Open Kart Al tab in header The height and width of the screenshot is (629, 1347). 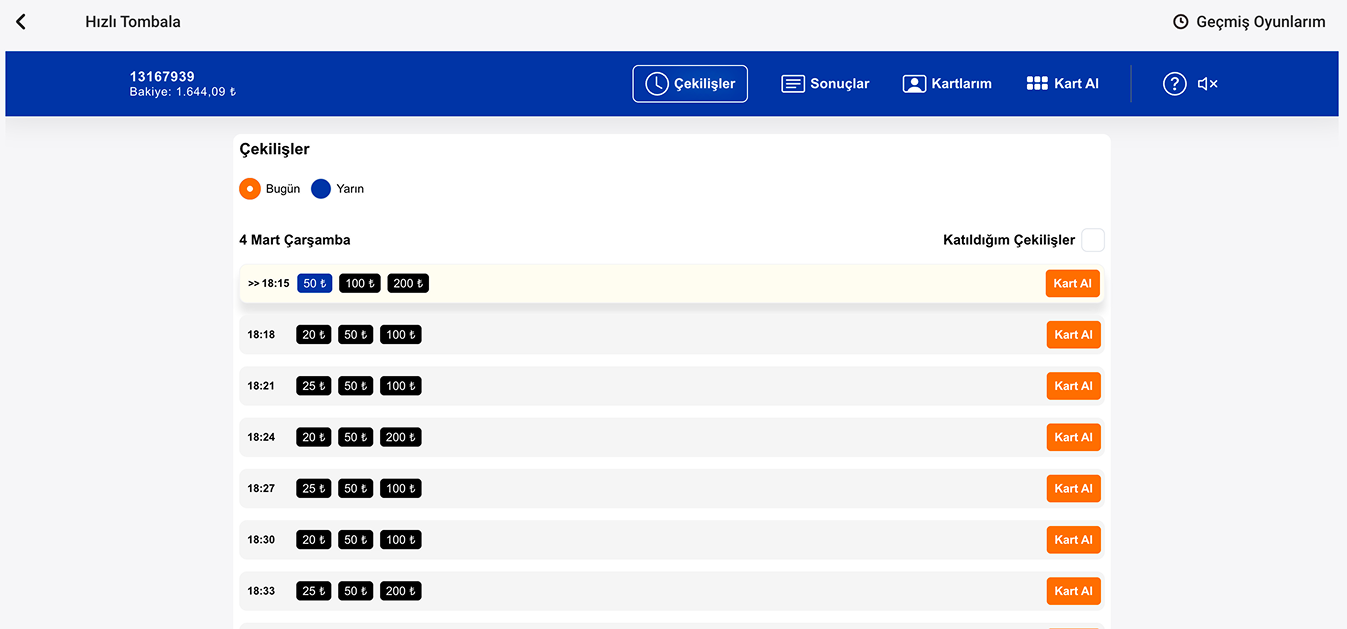coord(1063,84)
